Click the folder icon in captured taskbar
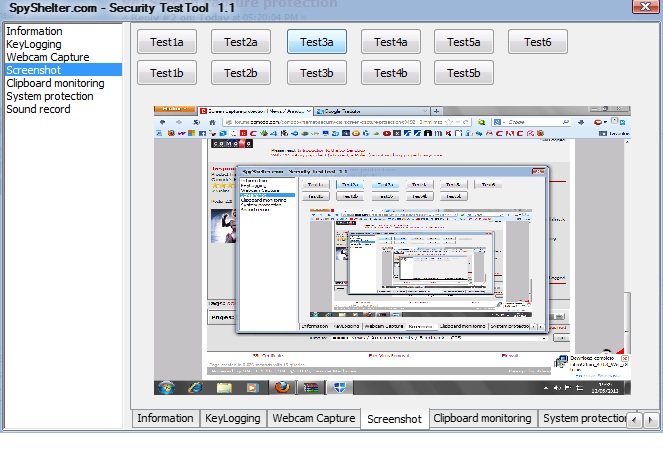663x460 pixels. pos(224,387)
